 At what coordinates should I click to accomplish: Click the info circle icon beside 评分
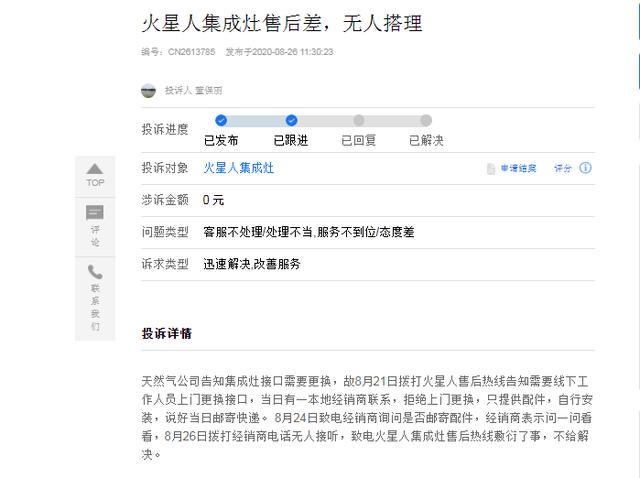click(585, 168)
